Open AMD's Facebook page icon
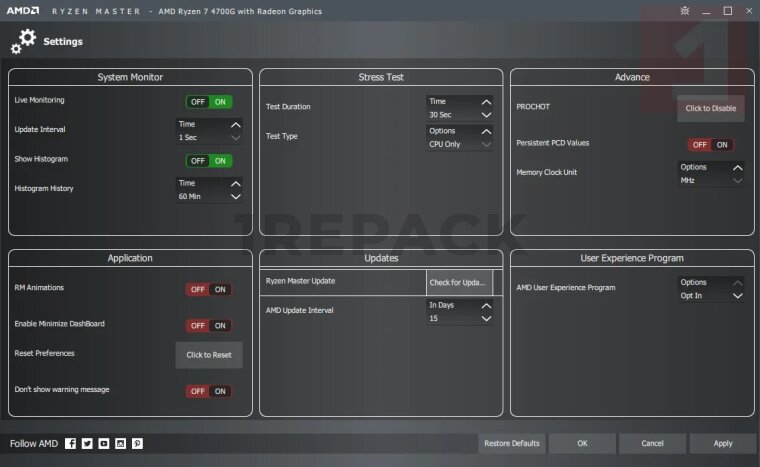Image resolution: width=760 pixels, height=467 pixels. (x=71, y=443)
